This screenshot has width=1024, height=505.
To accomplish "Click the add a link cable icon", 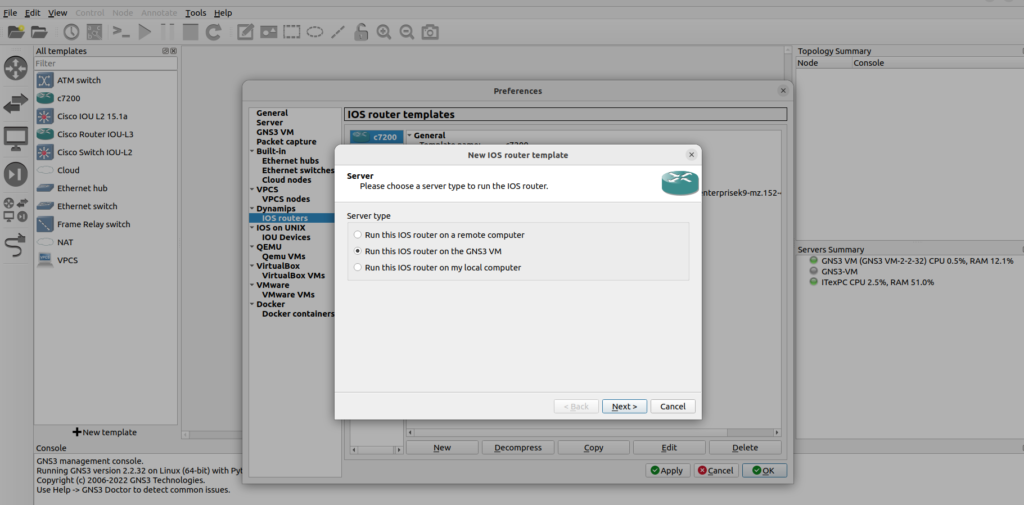I will click(16, 247).
